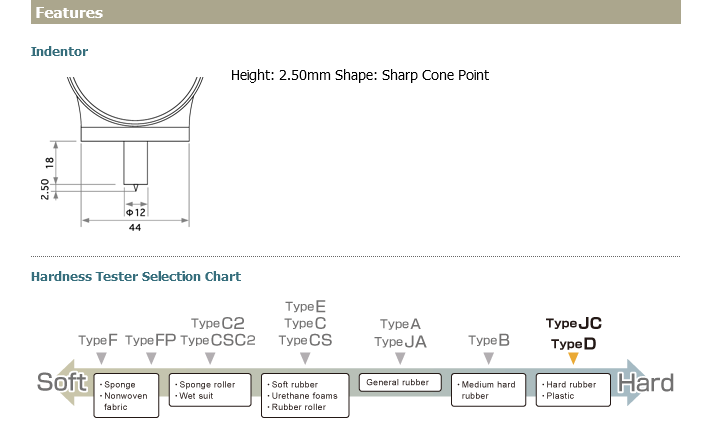Click the General rubber box

(x=399, y=383)
